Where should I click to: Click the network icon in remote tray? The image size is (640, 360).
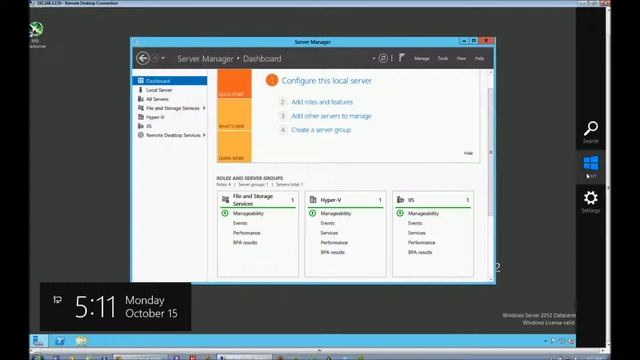(x=562, y=341)
